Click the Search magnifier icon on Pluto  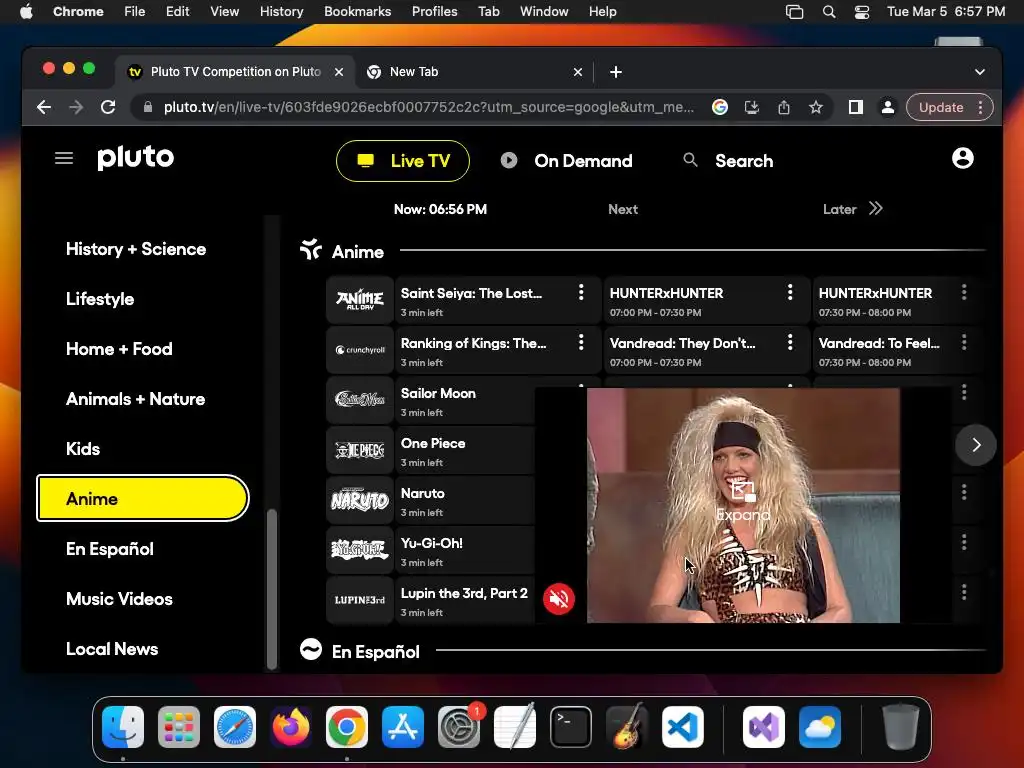click(x=690, y=160)
